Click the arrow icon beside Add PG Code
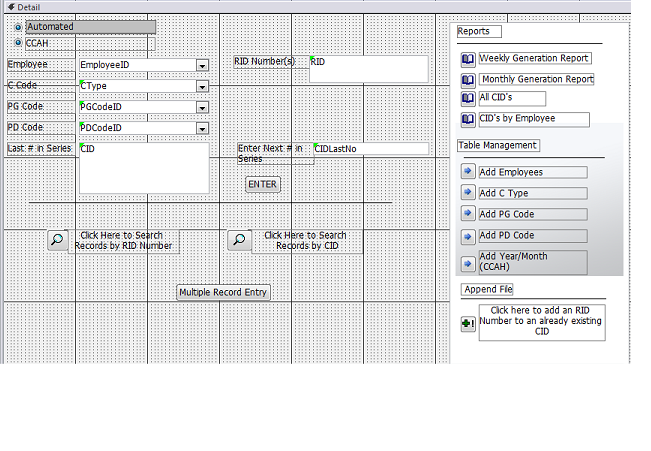This screenshot has width=651, height=451. [x=468, y=213]
